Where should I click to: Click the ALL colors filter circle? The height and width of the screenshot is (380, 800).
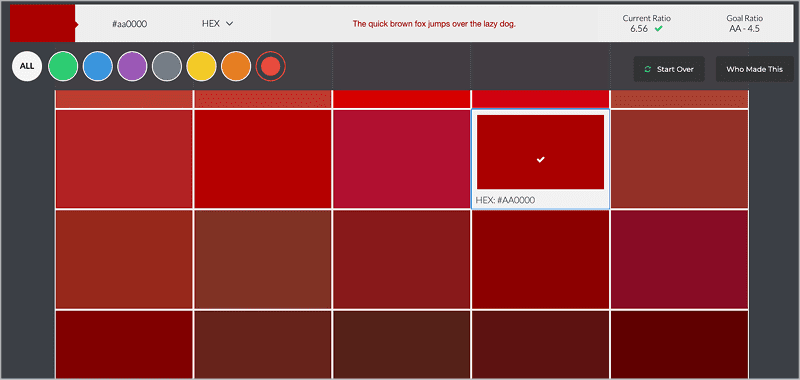coord(27,66)
